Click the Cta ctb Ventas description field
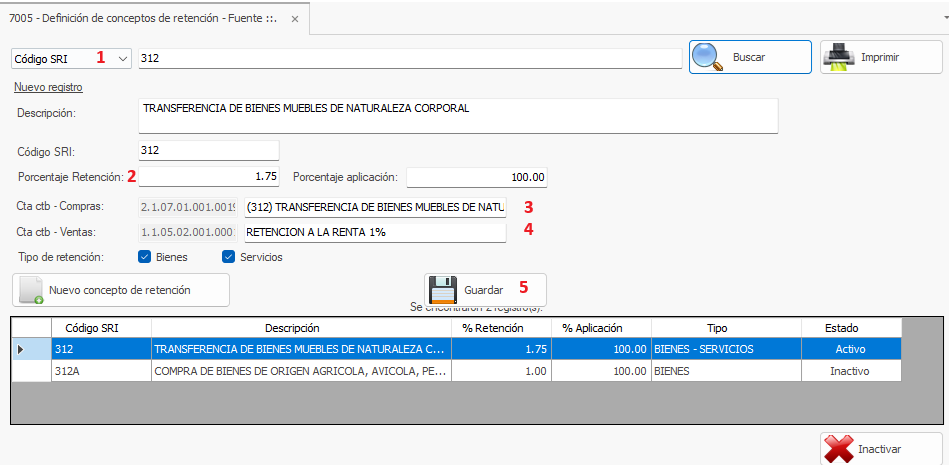This screenshot has height=472, width=949. click(375, 232)
